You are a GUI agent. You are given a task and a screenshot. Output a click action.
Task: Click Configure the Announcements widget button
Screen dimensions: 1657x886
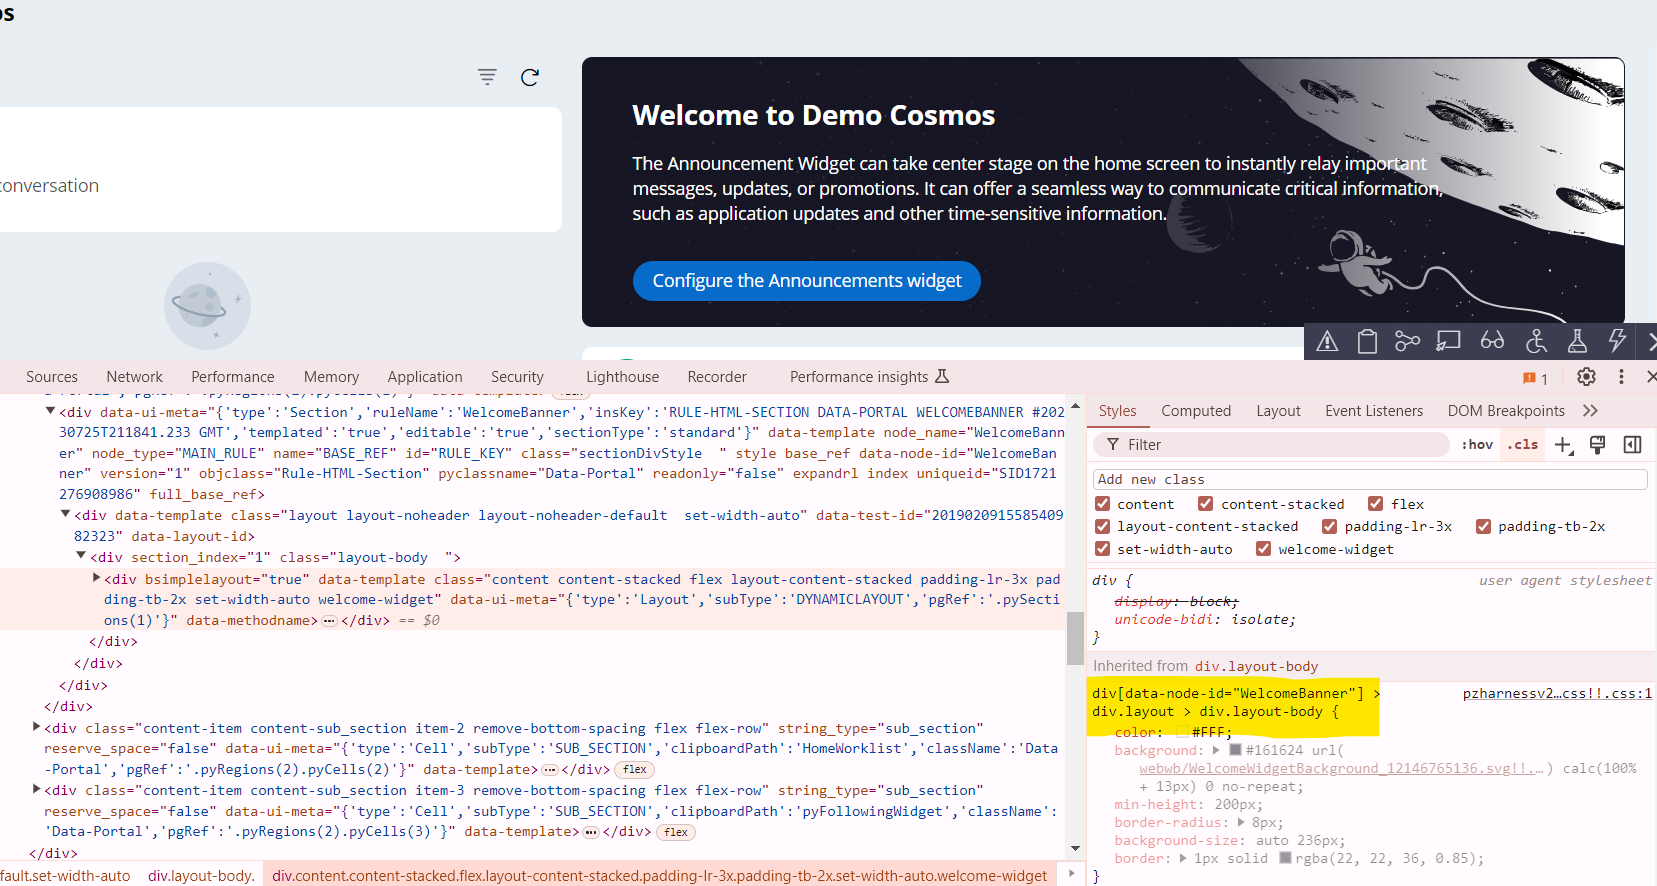coord(807,281)
